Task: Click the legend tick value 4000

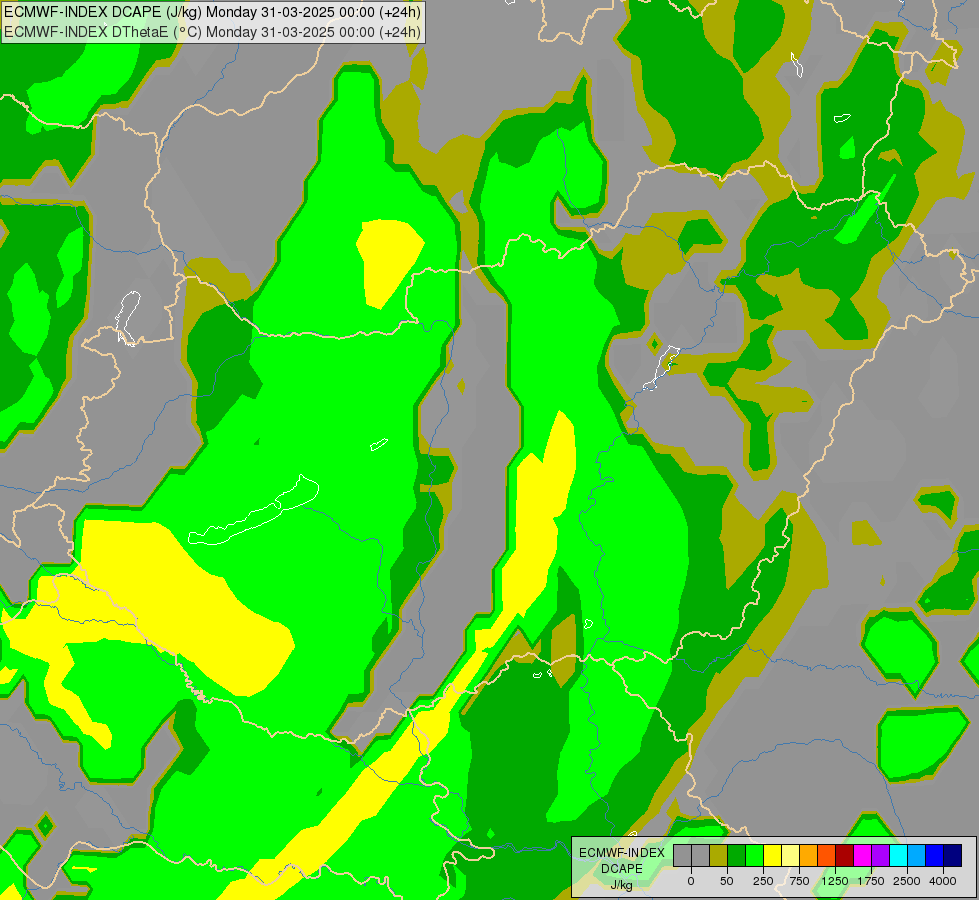Action: [x=943, y=881]
